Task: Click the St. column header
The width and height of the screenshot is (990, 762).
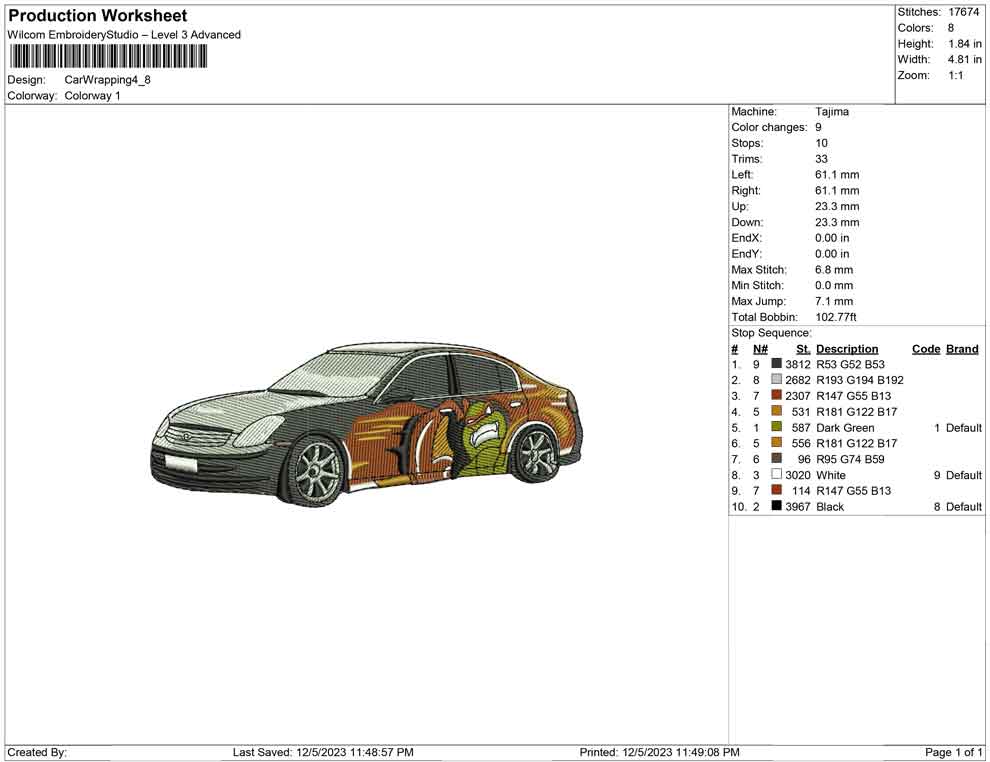Action: [x=803, y=349]
